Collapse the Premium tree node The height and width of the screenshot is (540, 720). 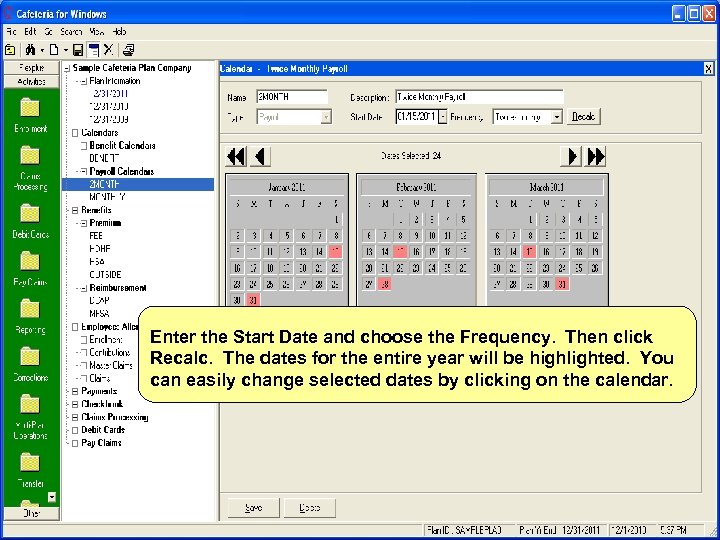click(x=84, y=223)
